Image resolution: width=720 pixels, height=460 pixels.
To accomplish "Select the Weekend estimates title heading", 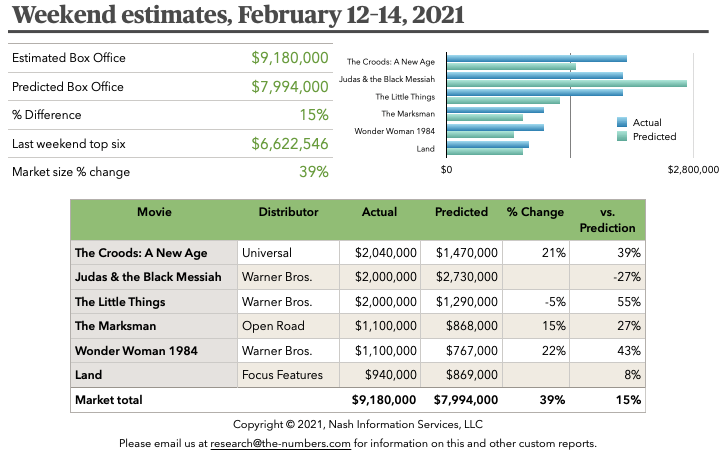I will click(x=240, y=17).
